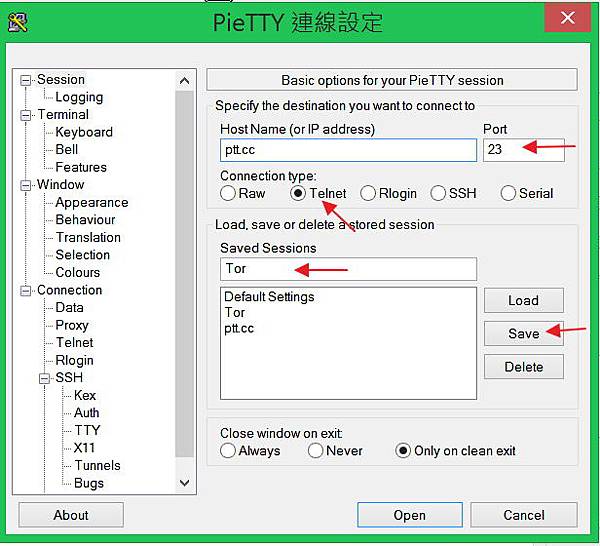Click the About button
This screenshot has width=600, height=546.
point(71,515)
